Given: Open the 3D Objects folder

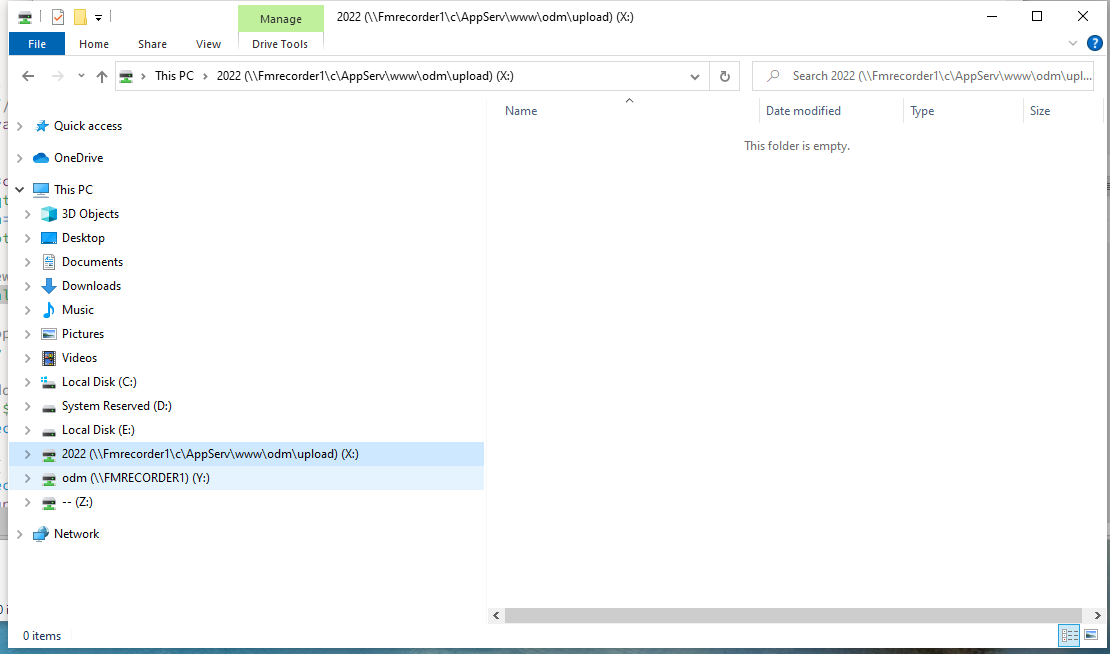Looking at the screenshot, I should pyautogui.click(x=90, y=214).
